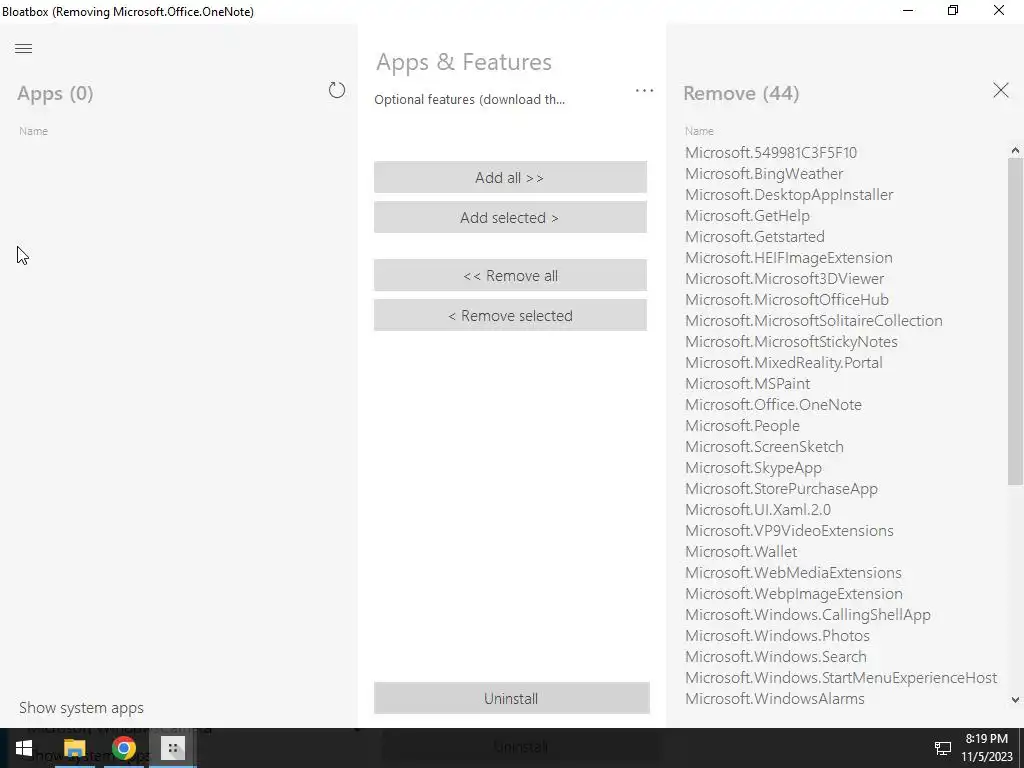This screenshot has height=768, width=1024.
Task: Select Microsoft.MicrosoftStickyNotes entry
Action: (791, 342)
